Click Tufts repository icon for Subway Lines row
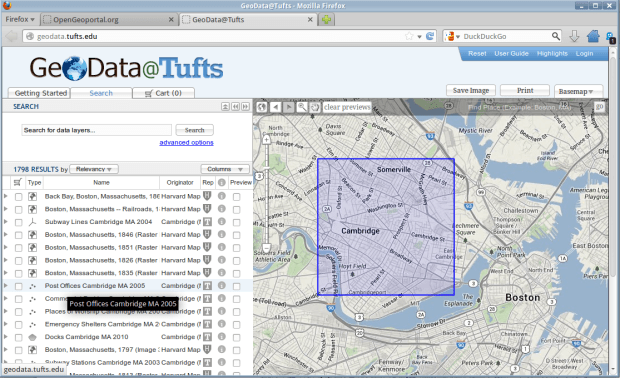The image size is (620, 378). pyautogui.click(x=207, y=222)
